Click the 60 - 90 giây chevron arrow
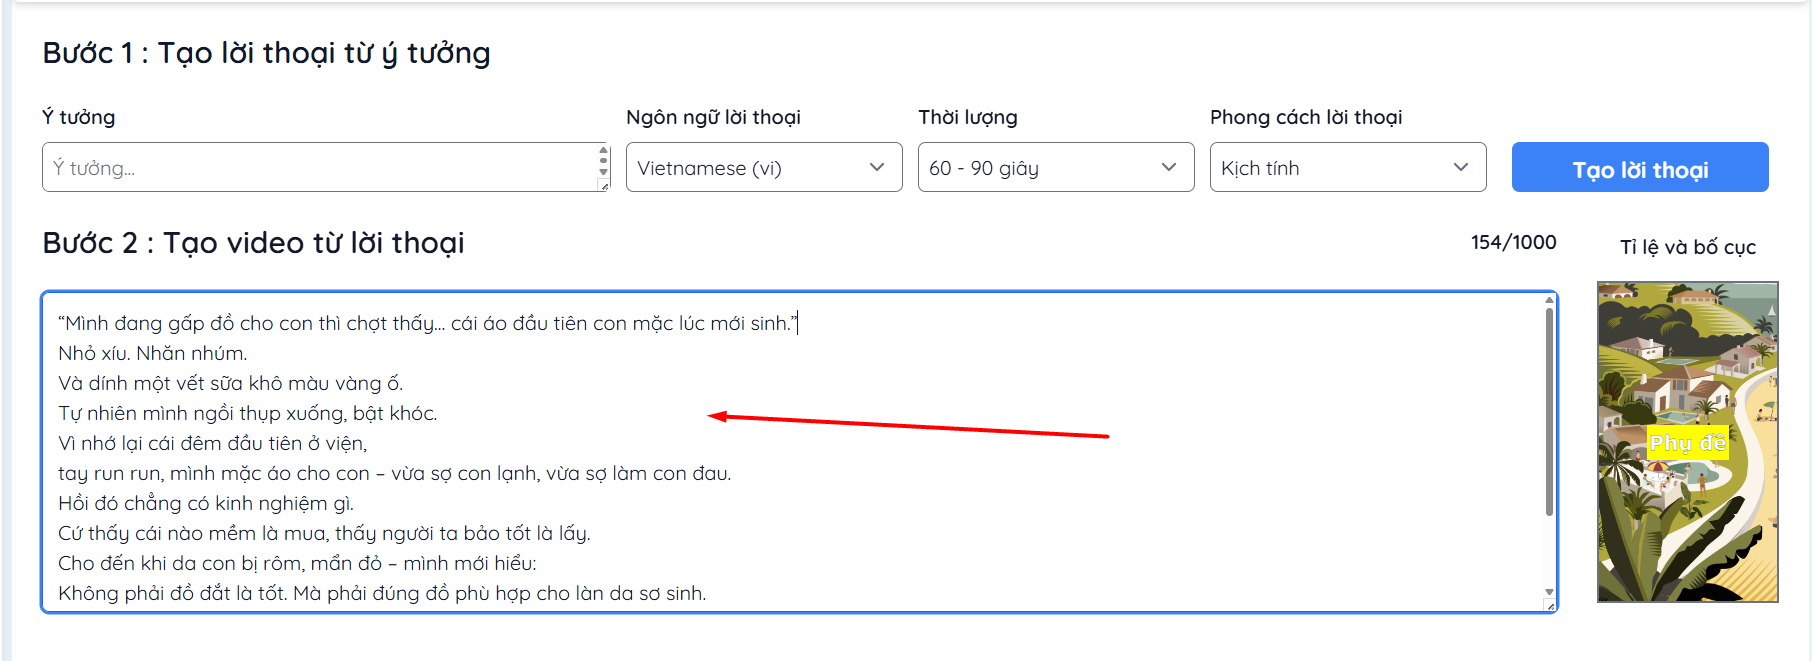Image resolution: width=1812 pixels, height=661 pixels. point(1169,167)
